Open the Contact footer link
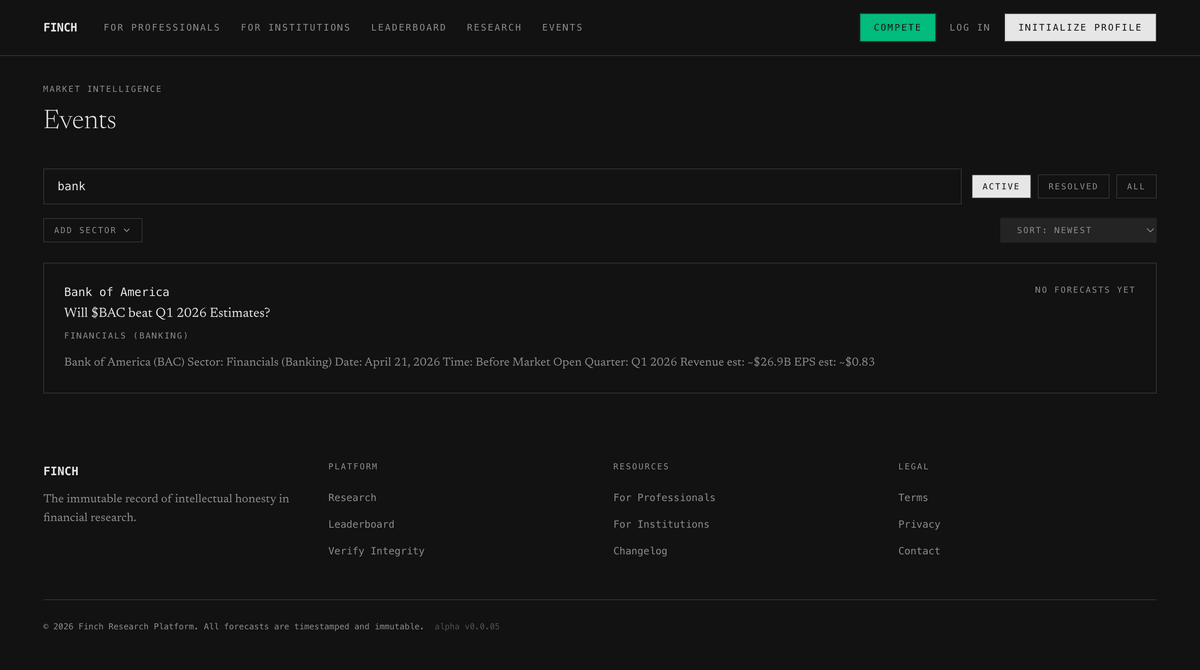 pos(918,551)
